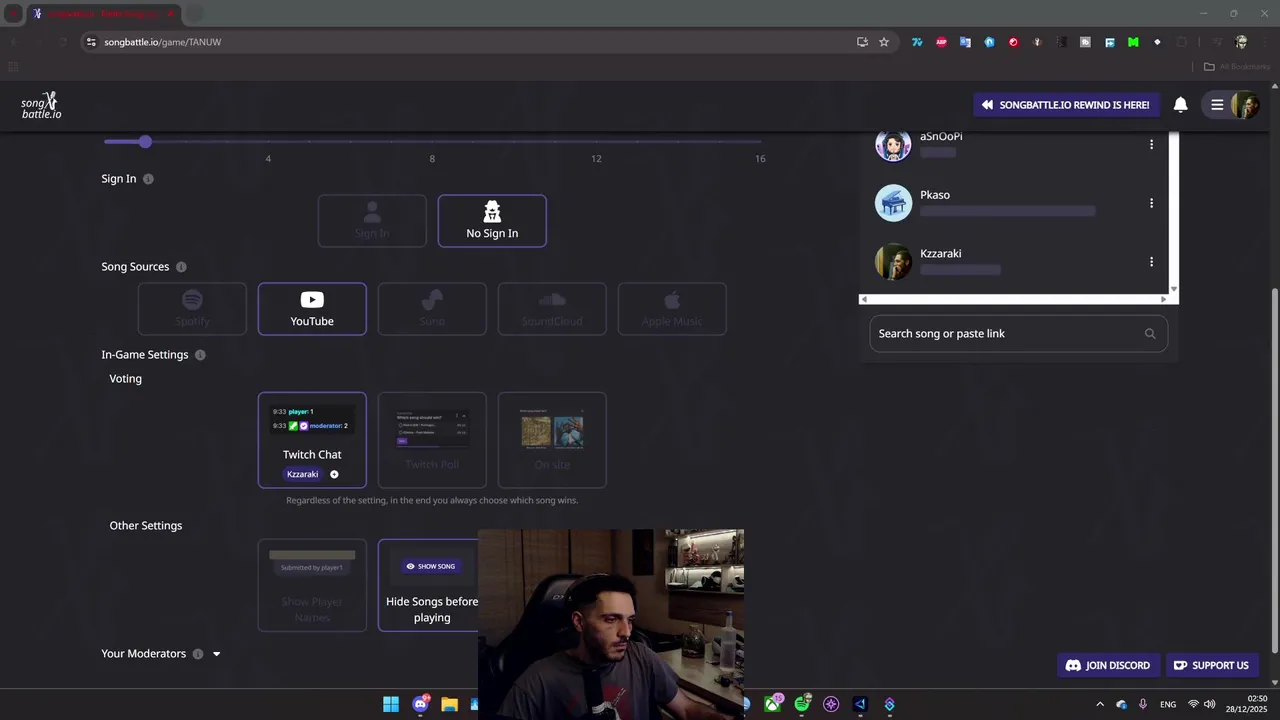1280x720 pixels.
Task: Open Spotify from the taskbar
Action: tap(802, 704)
